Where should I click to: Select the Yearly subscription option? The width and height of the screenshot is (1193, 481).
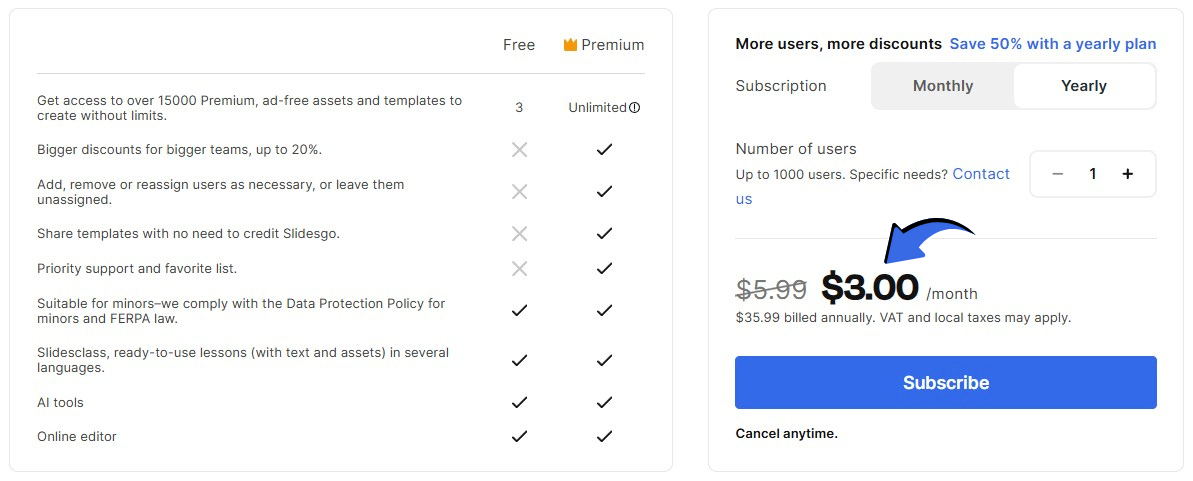pyautogui.click(x=1084, y=86)
